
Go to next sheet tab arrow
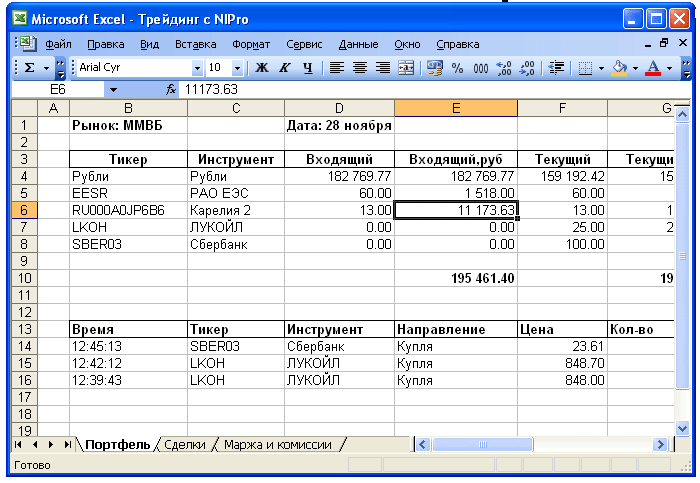(51, 445)
